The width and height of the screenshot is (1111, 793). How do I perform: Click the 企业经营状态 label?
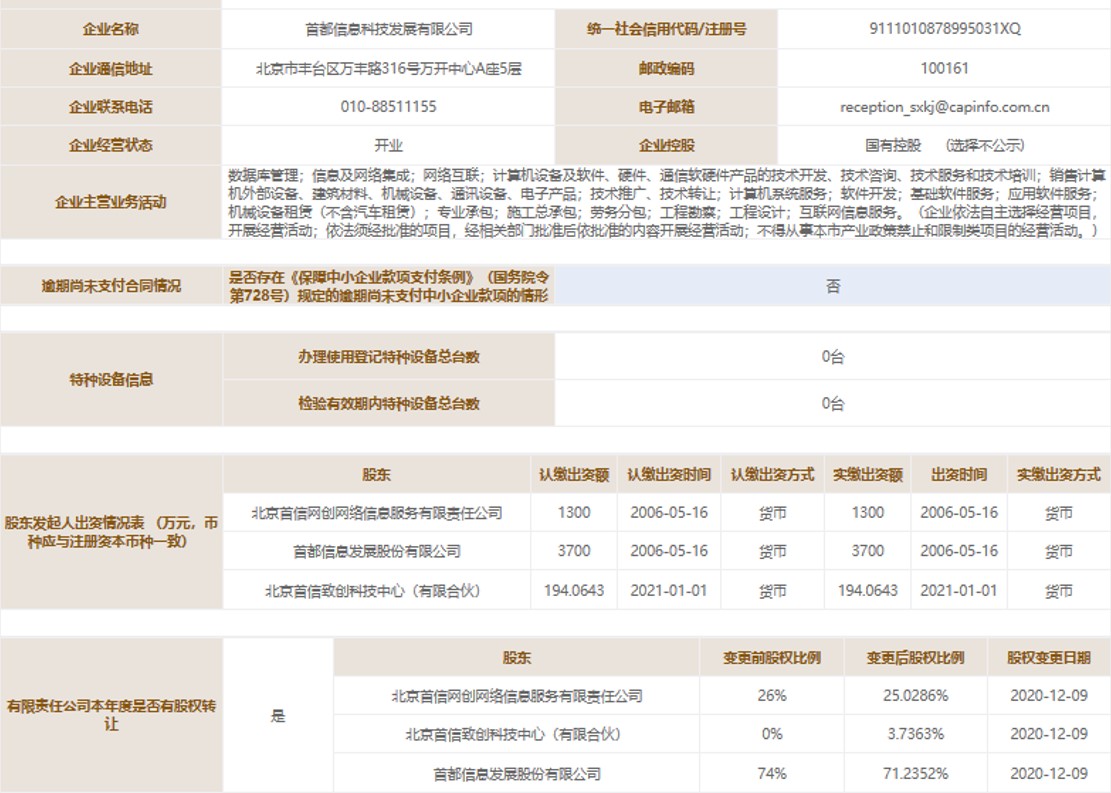[111, 145]
